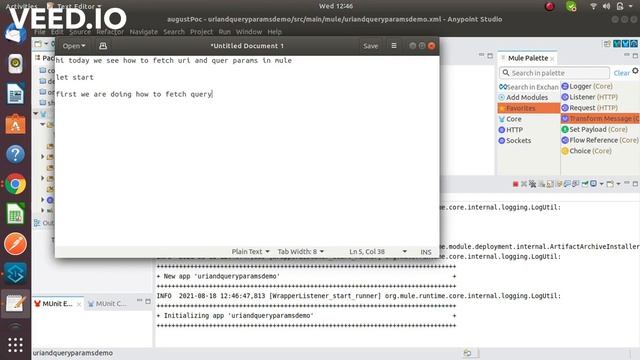This screenshot has width=640, height=360.
Task: Click the text editor line 'let start'
Action: click(x=75, y=77)
